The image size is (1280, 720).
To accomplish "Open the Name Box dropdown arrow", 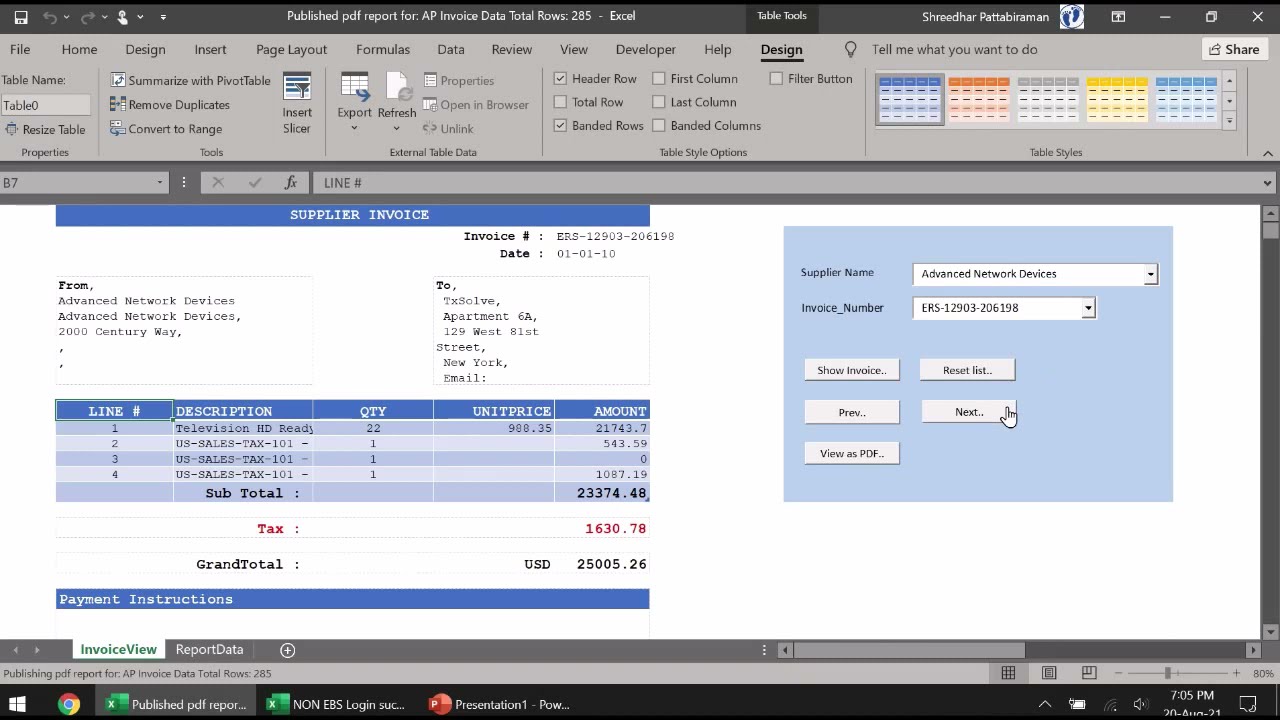I will (x=159, y=183).
